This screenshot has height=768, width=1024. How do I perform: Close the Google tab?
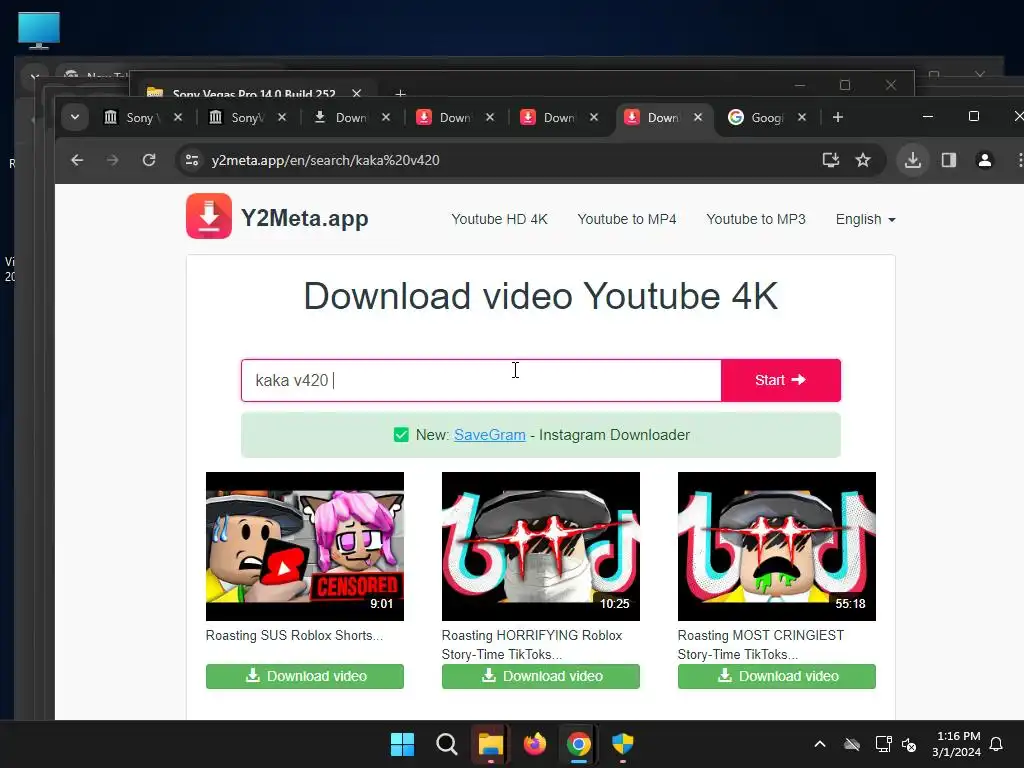tap(802, 117)
